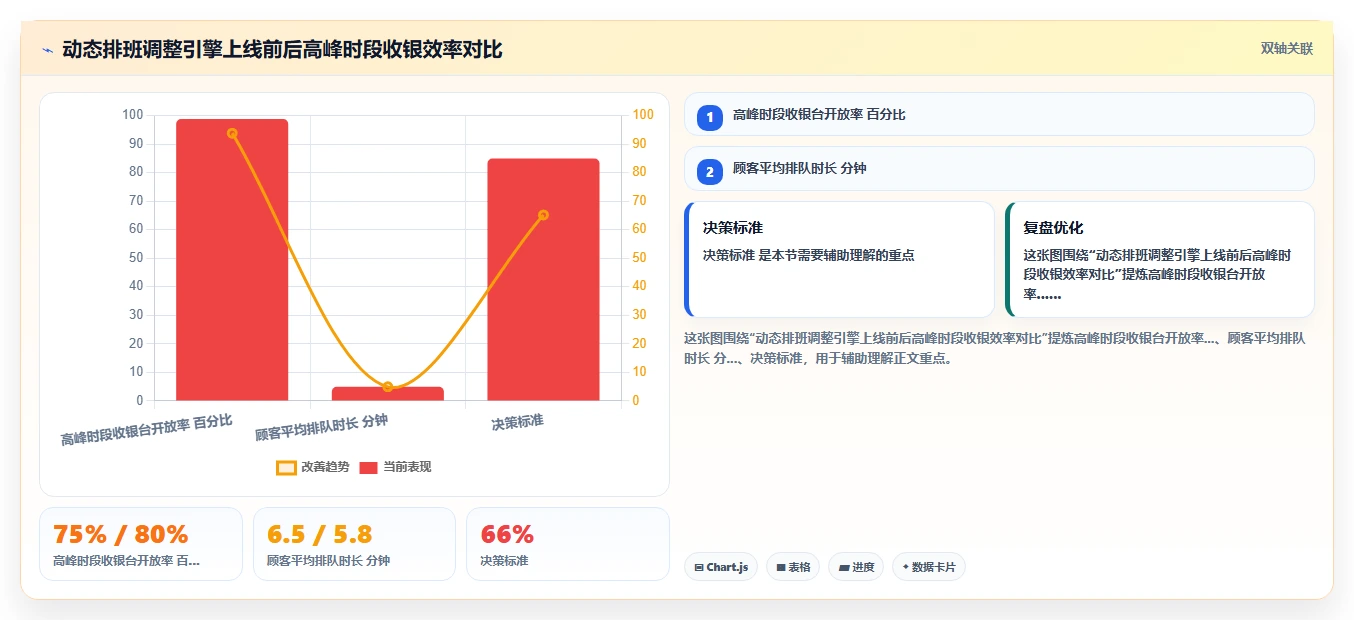Image resolution: width=1354 pixels, height=620 pixels.
Task: Click the 双轴关联 label in header
Action: click(1287, 49)
